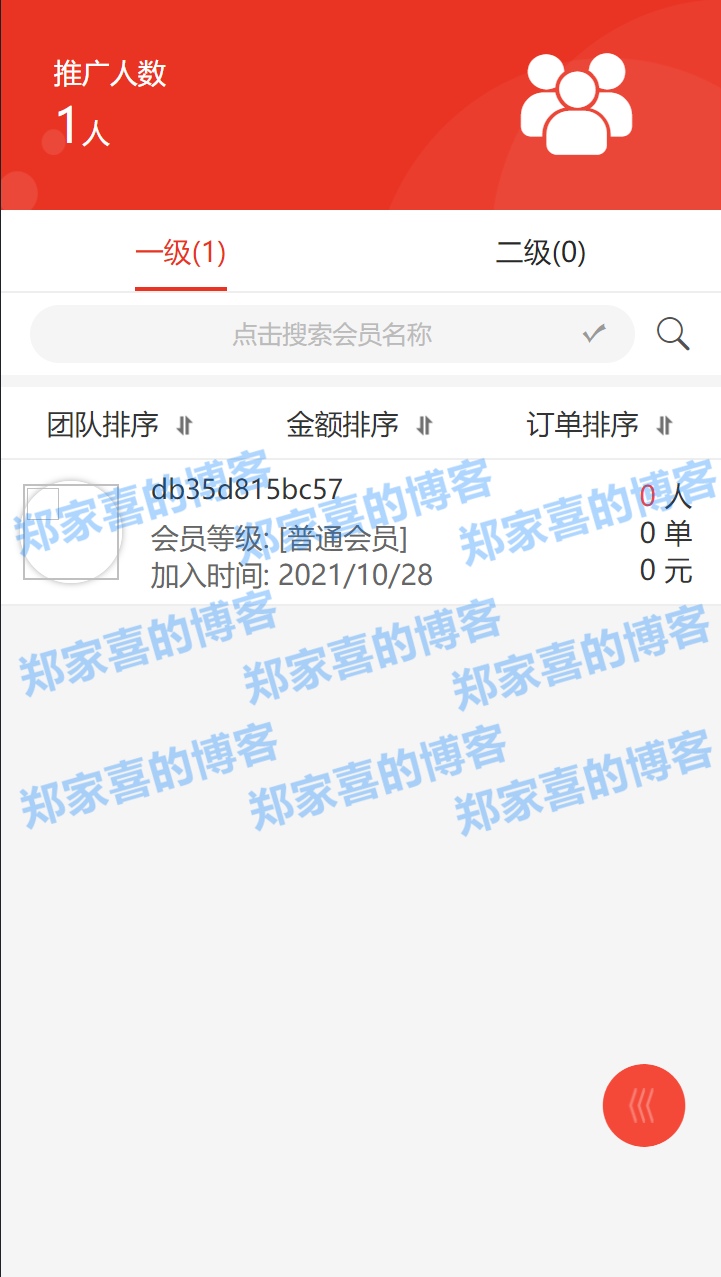Image resolution: width=721 pixels, height=1277 pixels.
Task: Click the 金额排序 sort arrows icon
Action: [x=424, y=426]
